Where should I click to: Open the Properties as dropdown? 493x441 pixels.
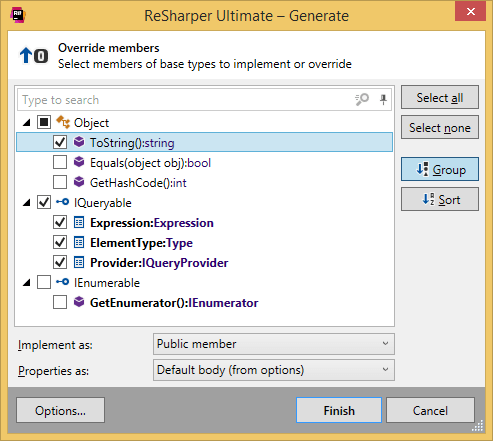click(x=274, y=370)
